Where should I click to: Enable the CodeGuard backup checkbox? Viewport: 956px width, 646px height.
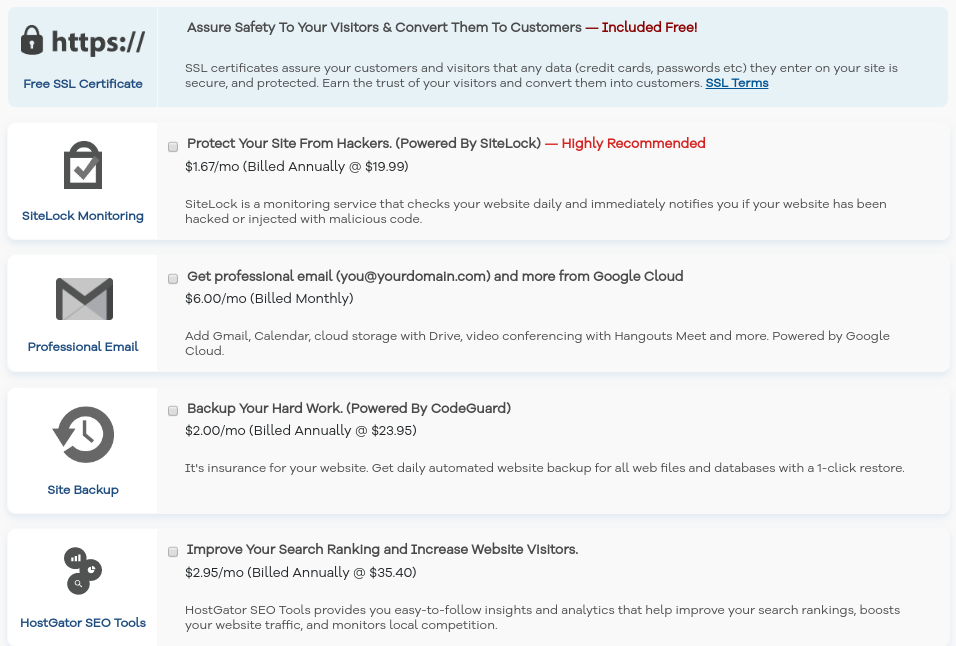172,410
